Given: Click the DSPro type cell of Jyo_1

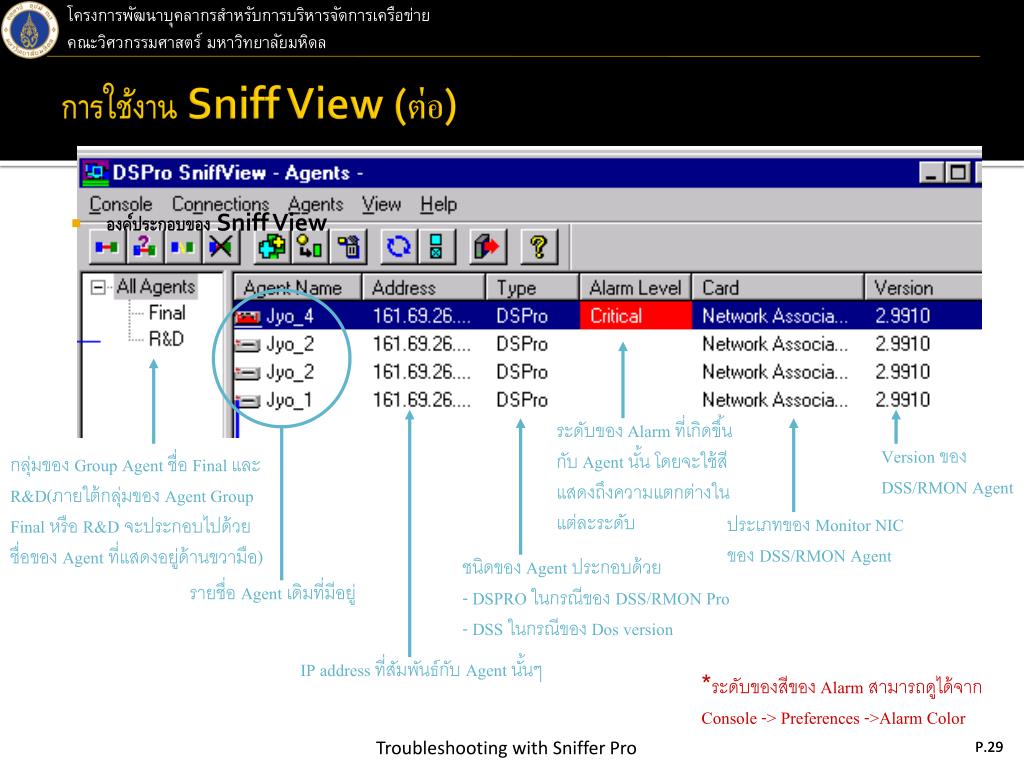Looking at the screenshot, I should pyautogui.click(x=522, y=400).
